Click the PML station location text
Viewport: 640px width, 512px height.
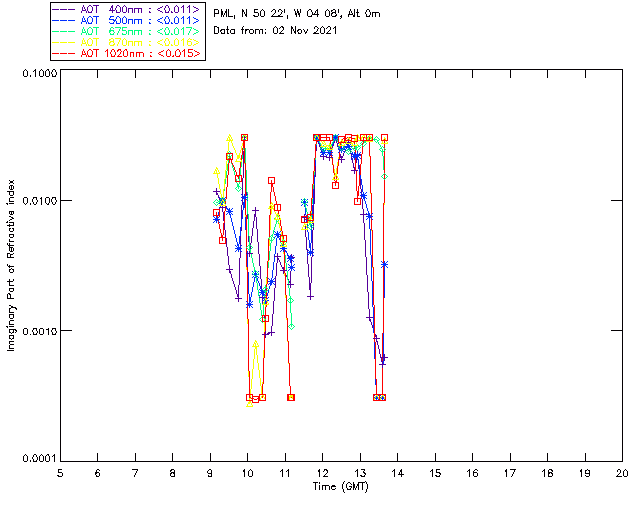[x=297, y=14]
